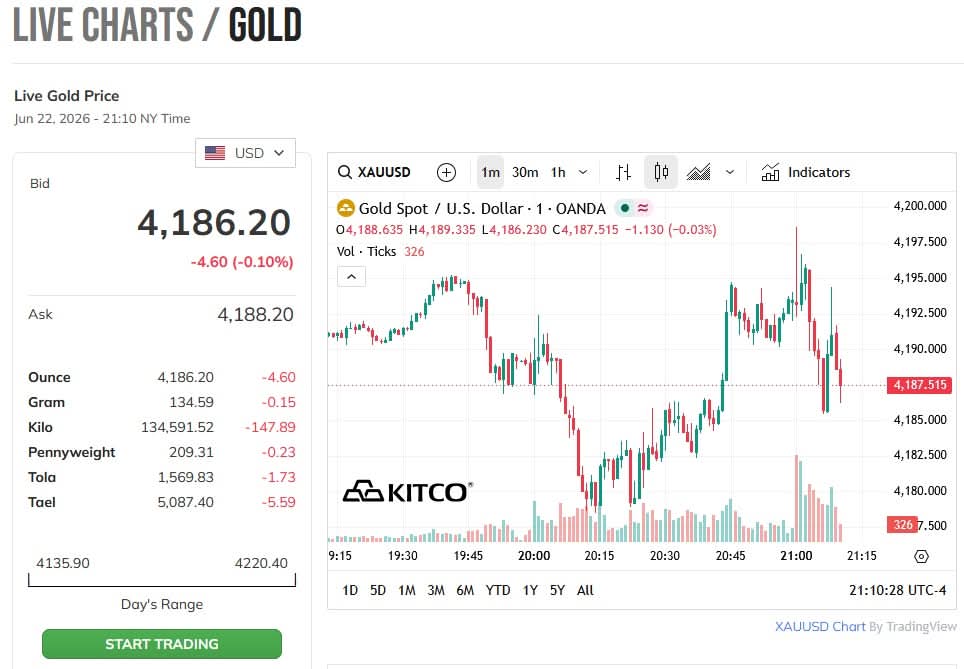Expand more time intervals chevron
This screenshot has width=964, height=669.
point(583,173)
